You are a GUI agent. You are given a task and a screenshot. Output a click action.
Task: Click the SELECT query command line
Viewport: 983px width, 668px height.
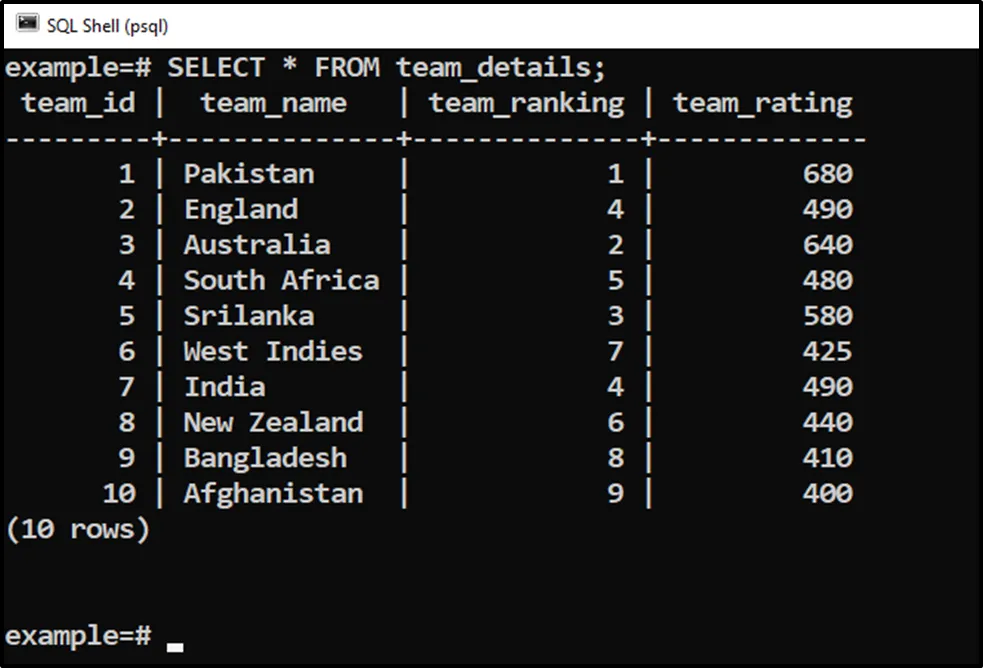[386, 68]
